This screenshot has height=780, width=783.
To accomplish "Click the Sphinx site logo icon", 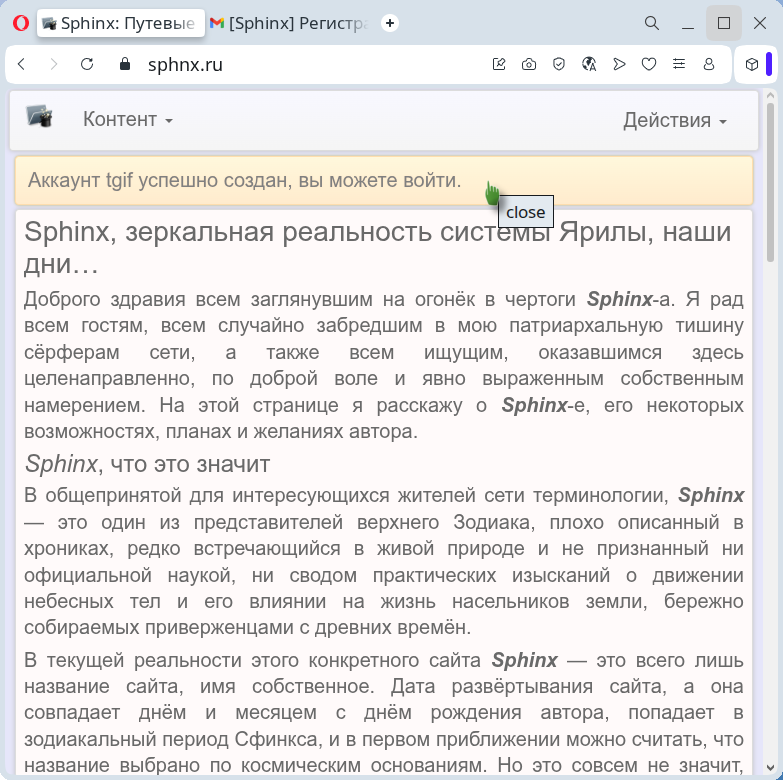I will pyautogui.click(x=39, y=116).
